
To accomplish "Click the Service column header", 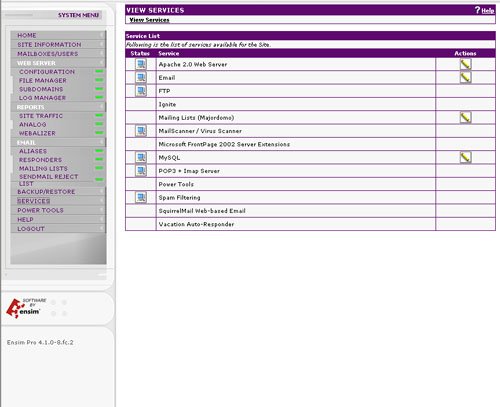I will tap(169, 54).
